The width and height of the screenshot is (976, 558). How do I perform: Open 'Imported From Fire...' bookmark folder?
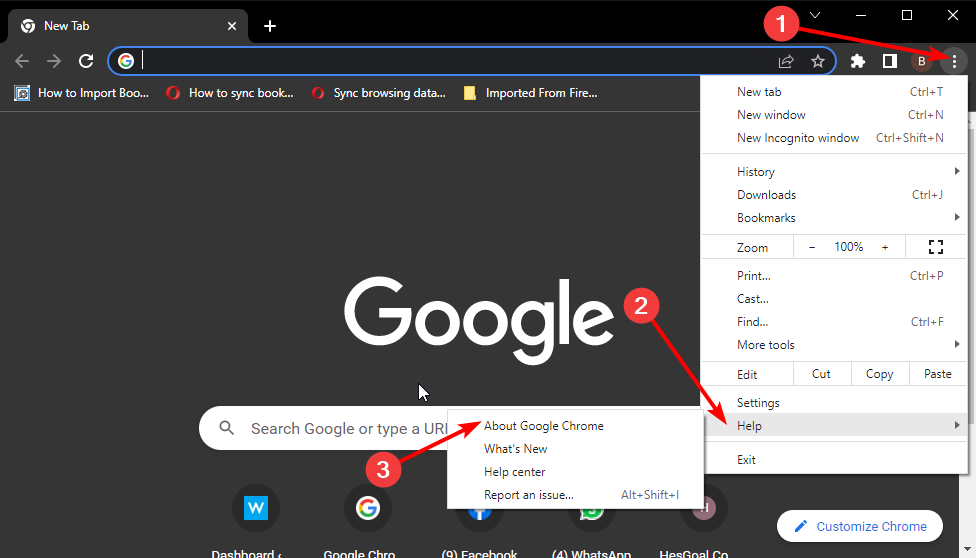(530, 93)
